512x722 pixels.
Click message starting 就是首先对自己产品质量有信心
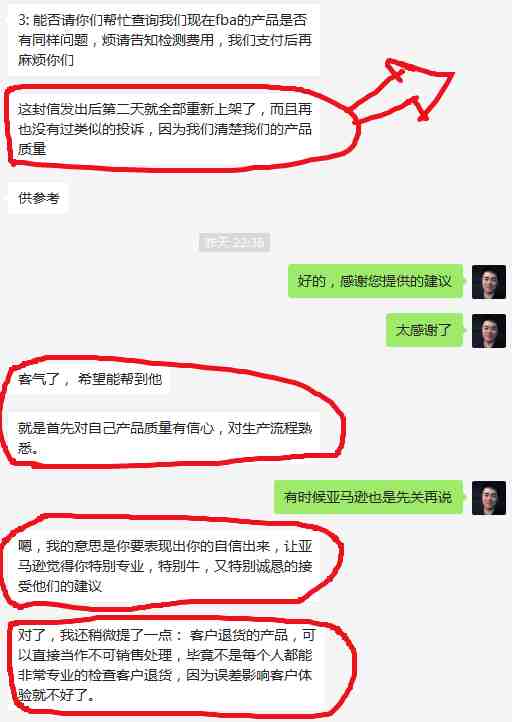164,438
